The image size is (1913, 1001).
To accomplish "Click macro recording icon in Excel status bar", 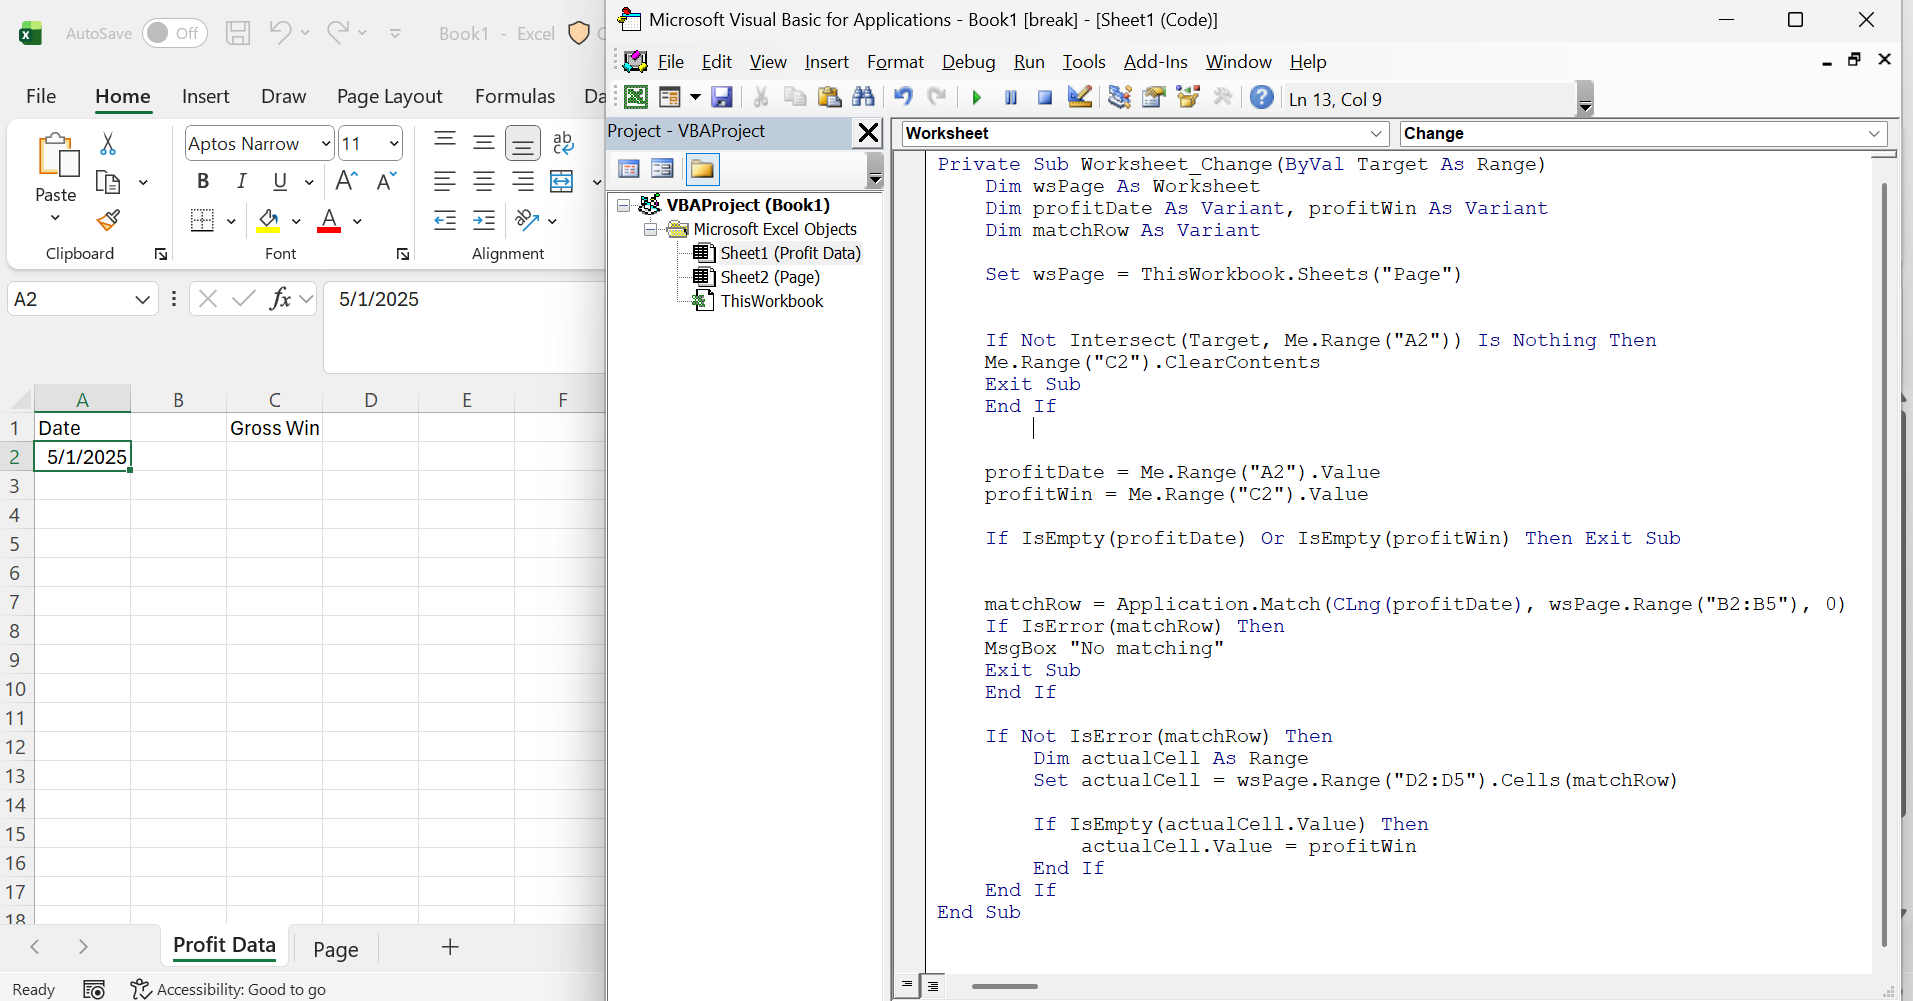I will tap(94, 989).
